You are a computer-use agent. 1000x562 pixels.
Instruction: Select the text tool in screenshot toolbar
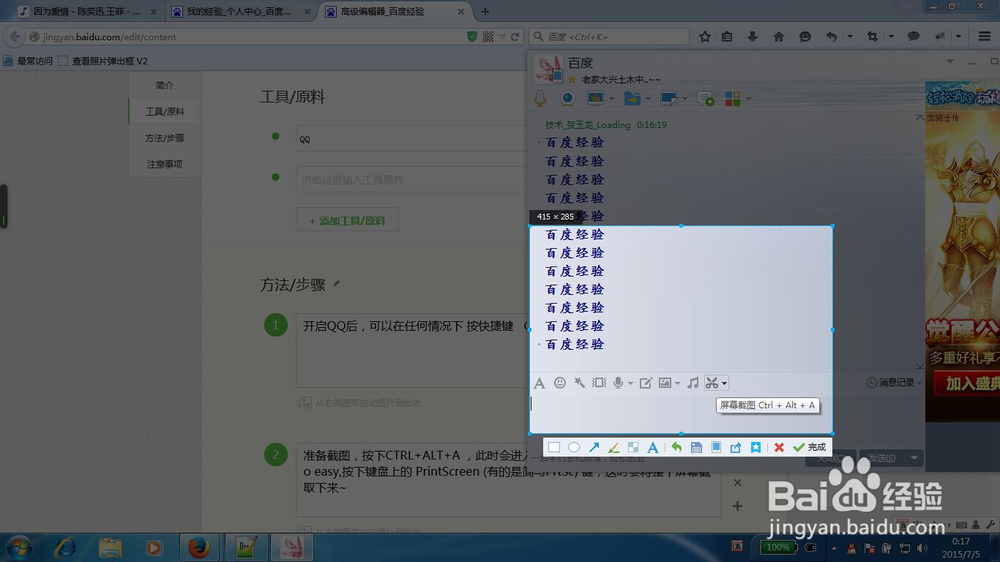coord(652,447)
